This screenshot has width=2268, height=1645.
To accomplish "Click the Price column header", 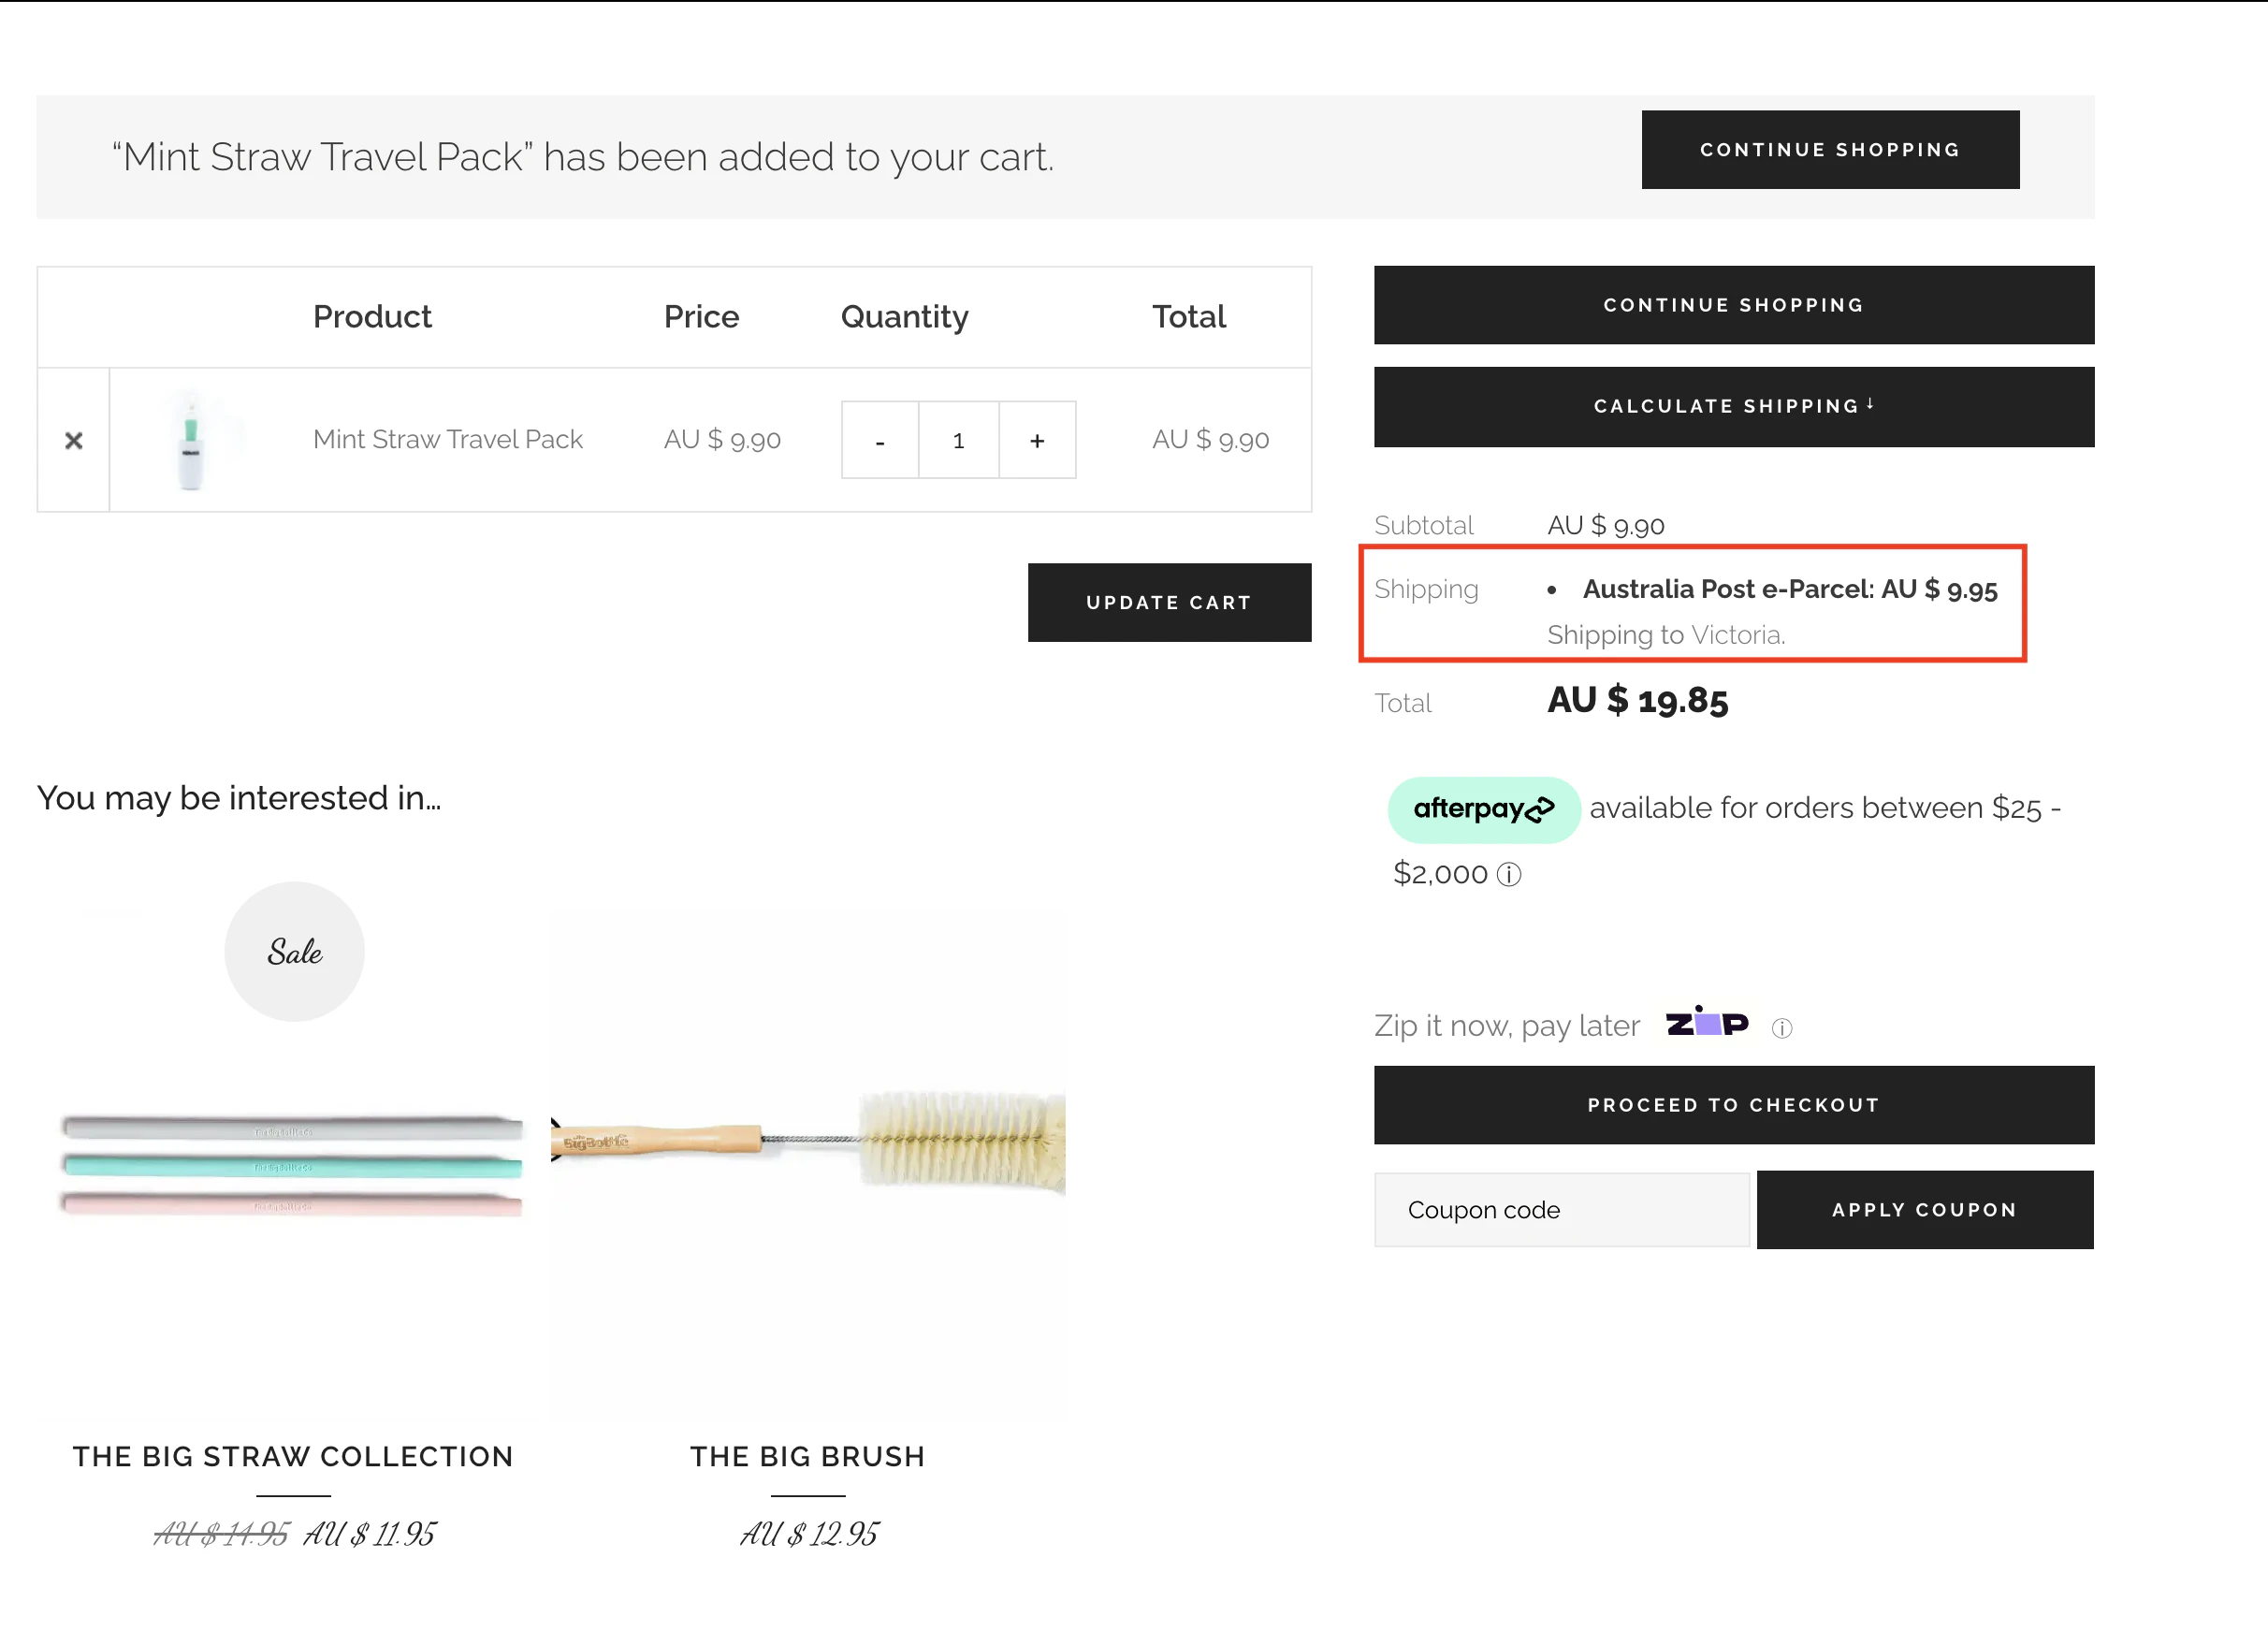I will [701, 316].
